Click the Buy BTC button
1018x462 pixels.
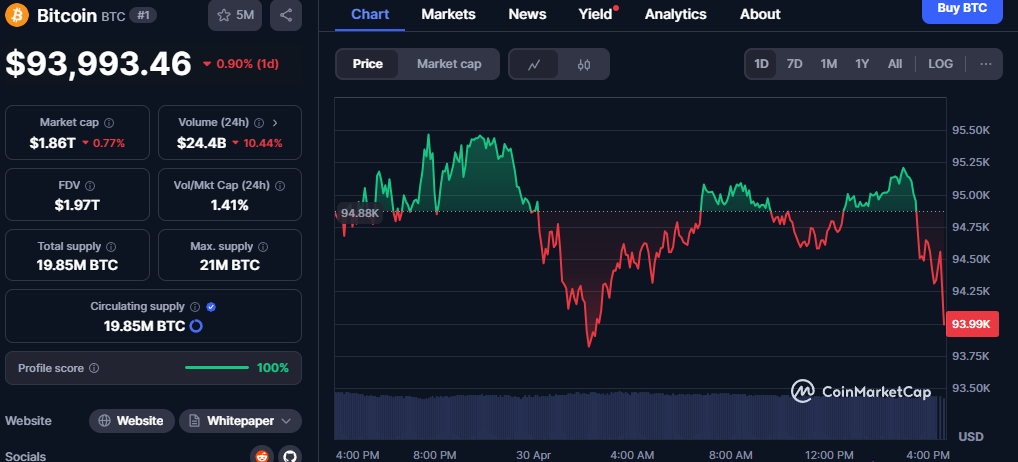962,9
